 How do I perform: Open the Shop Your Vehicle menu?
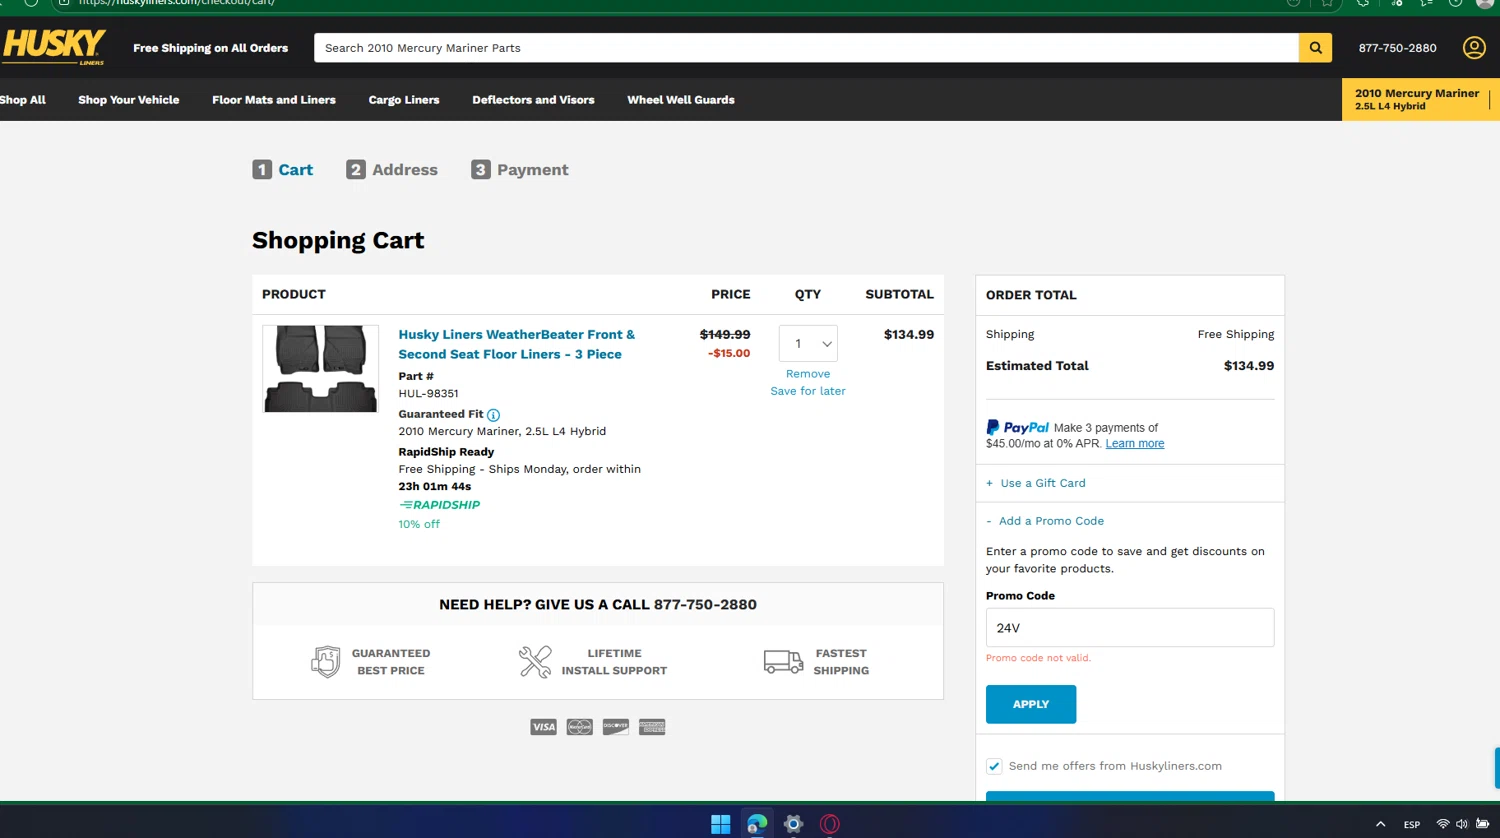pos(129,100)
